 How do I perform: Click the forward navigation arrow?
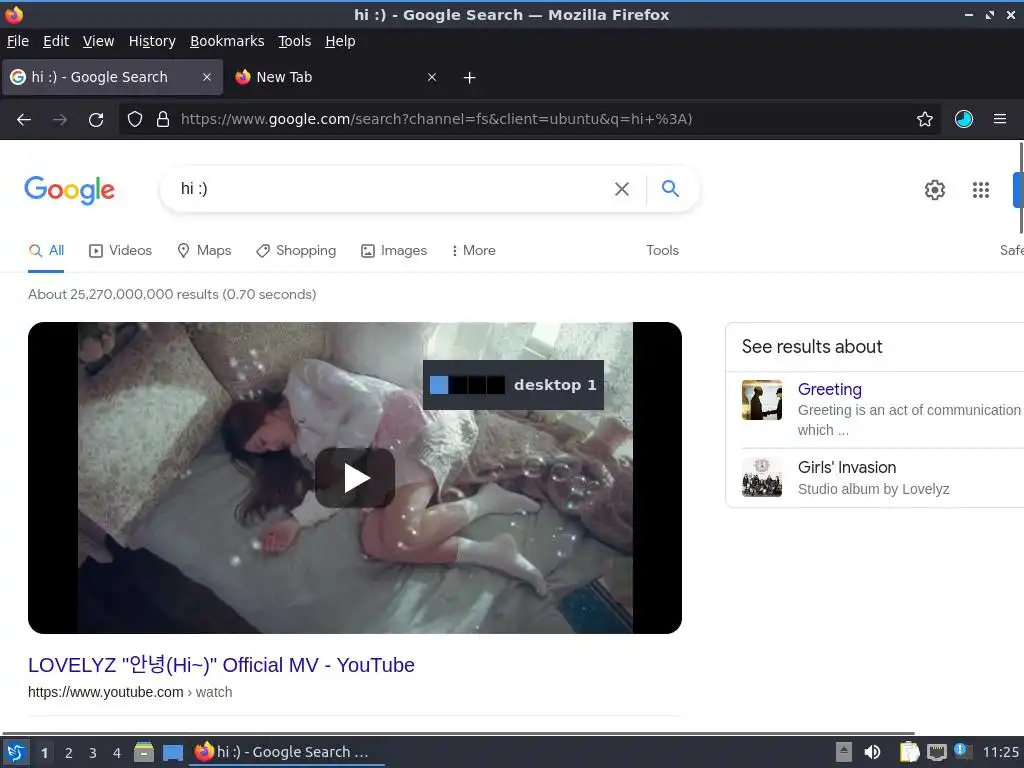point(60,120)
